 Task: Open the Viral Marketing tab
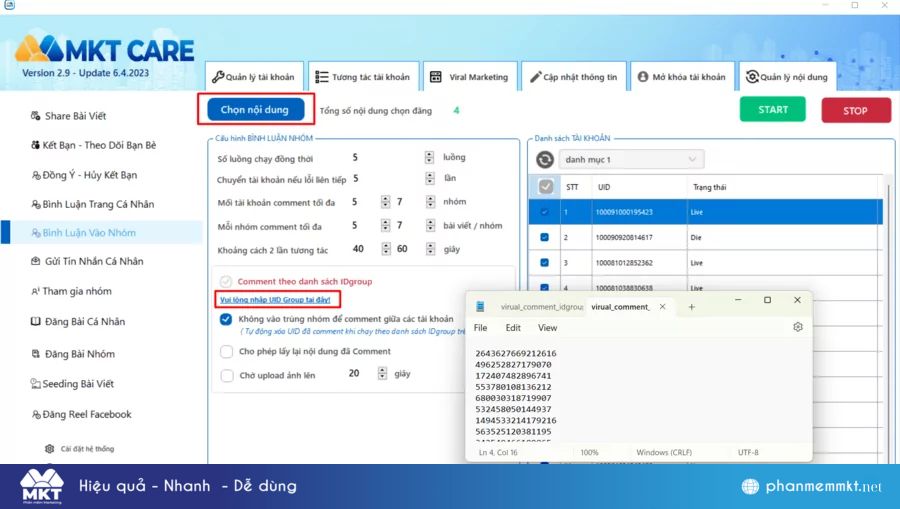[x=470, y=76]
